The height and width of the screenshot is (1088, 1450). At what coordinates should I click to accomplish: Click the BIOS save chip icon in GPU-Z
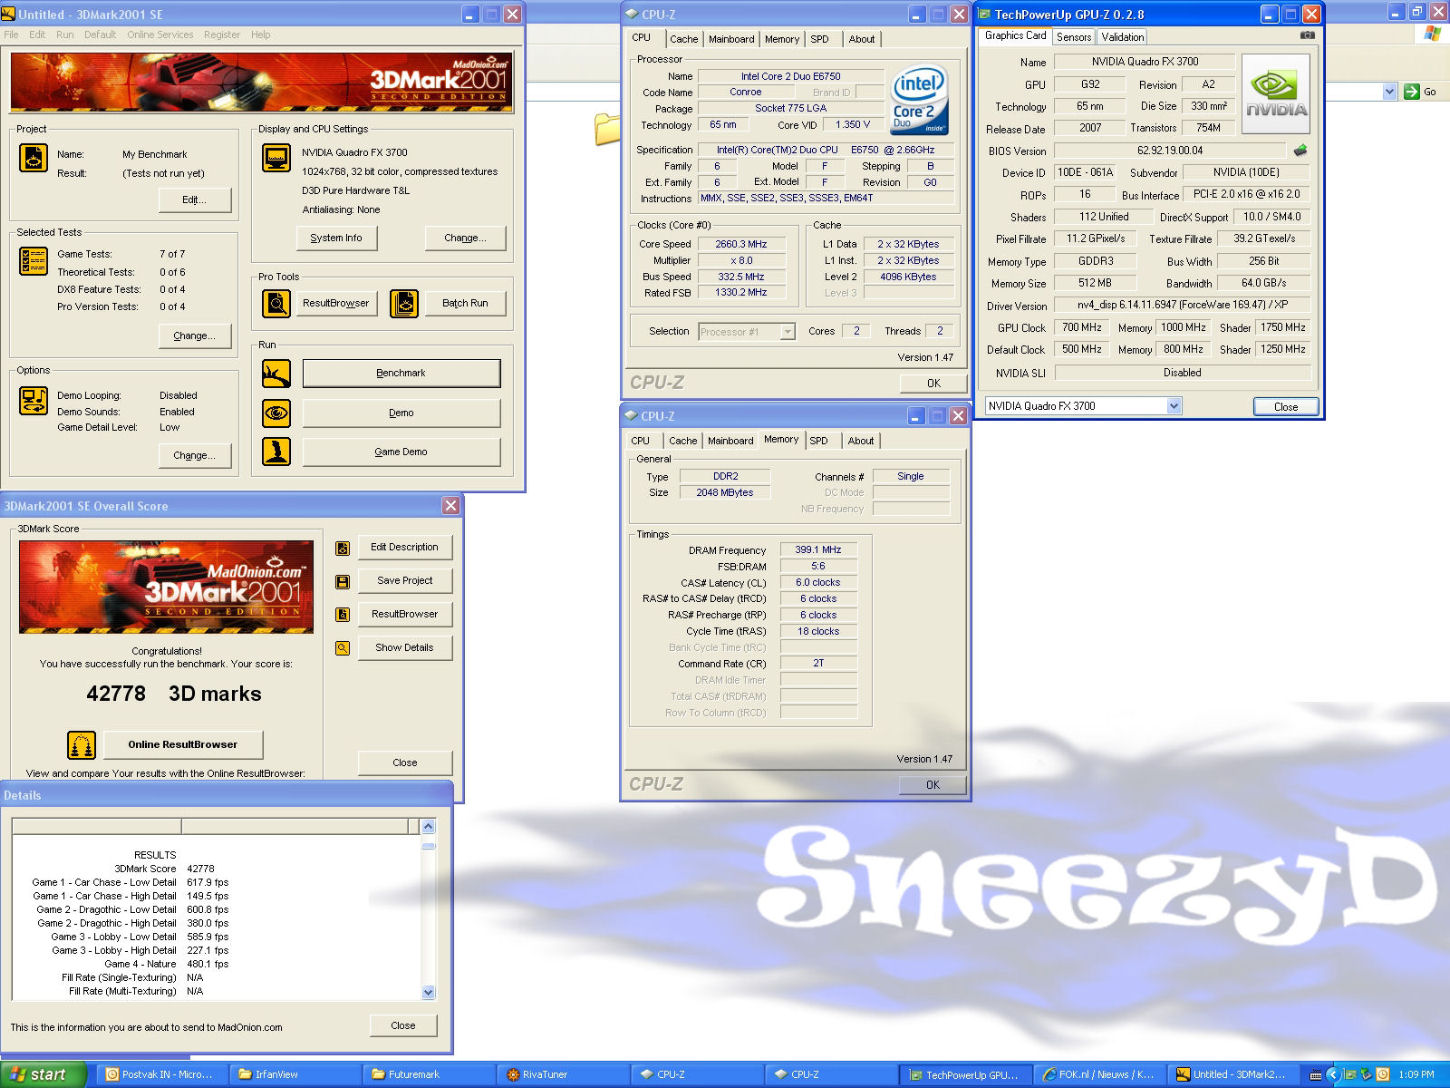pyautogui.click(x=1300, y=151)
